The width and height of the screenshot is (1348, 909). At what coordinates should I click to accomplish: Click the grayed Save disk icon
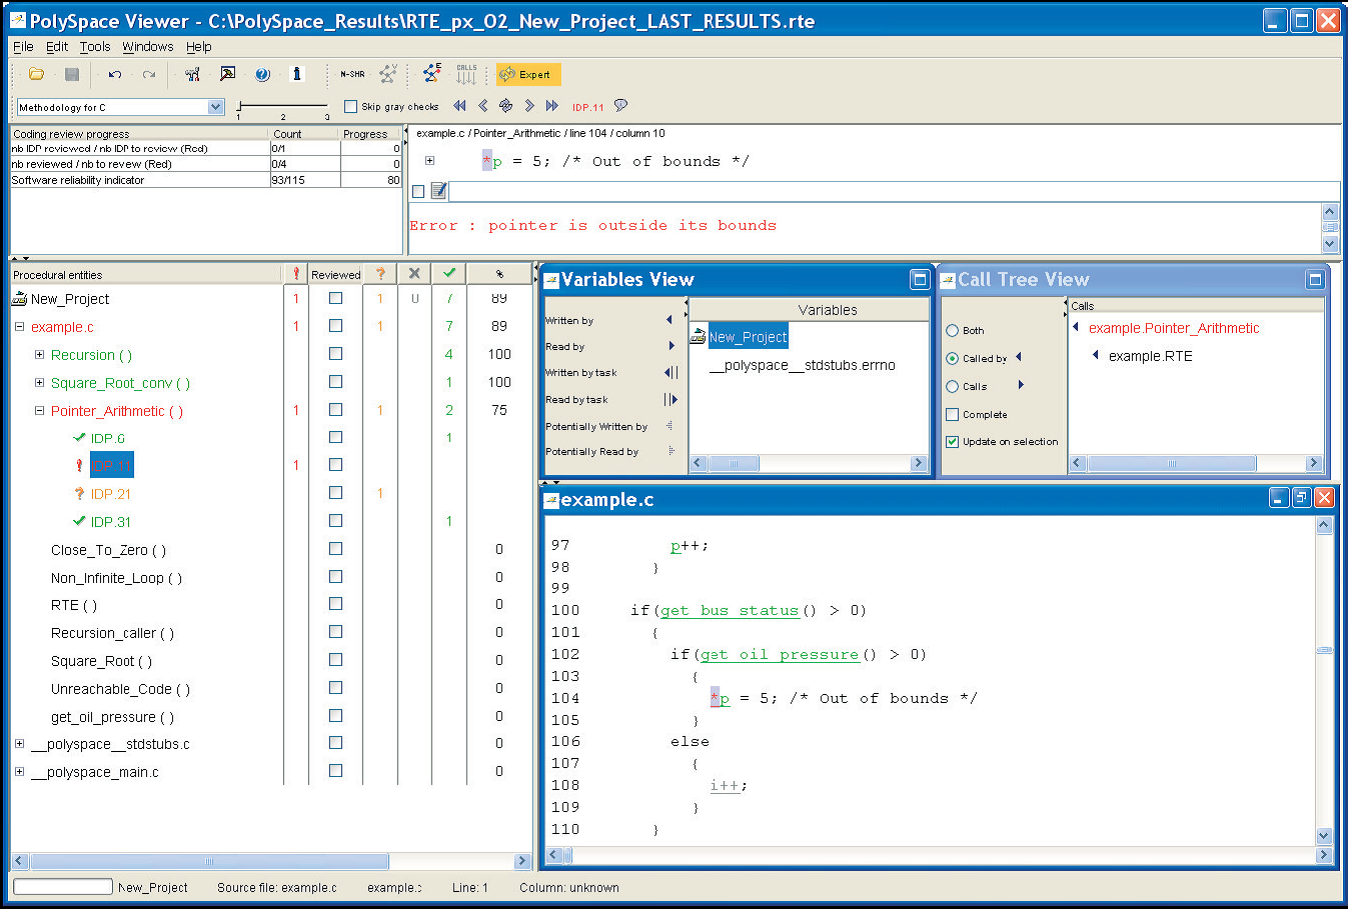tap(72, 74)
